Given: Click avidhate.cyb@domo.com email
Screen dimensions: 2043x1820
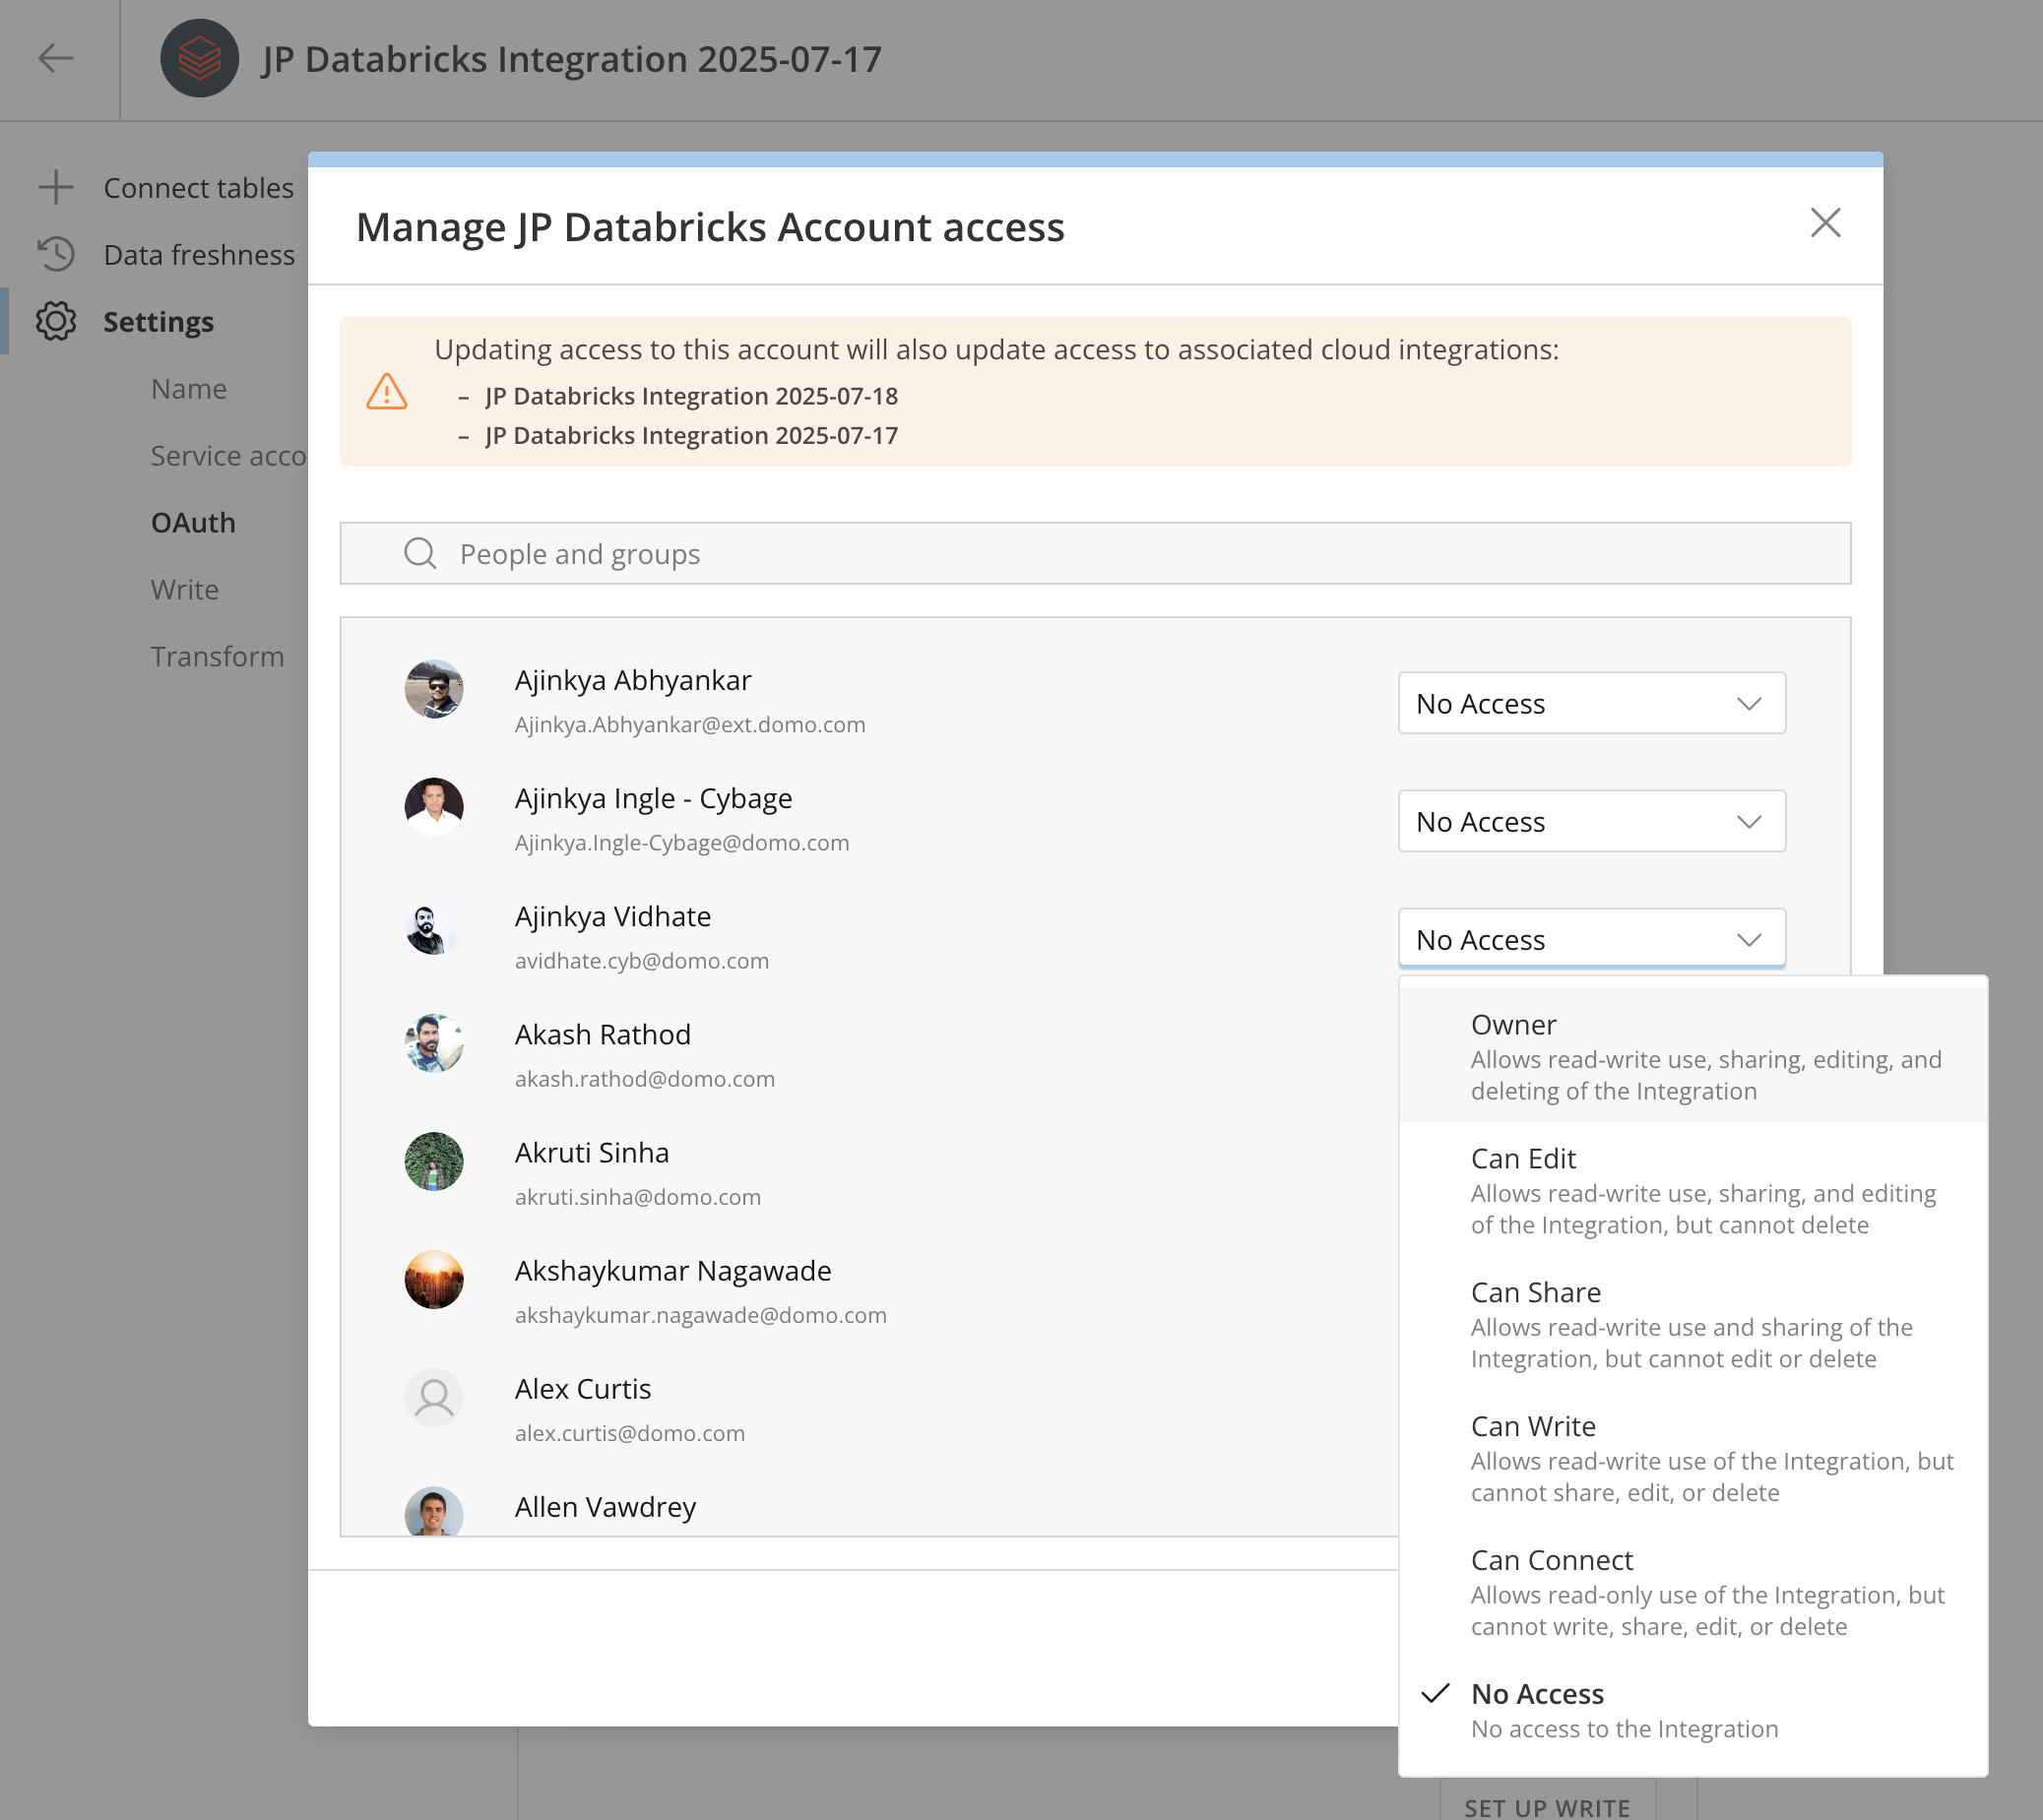Looking at the screenshot, I should tap(642, 960).
